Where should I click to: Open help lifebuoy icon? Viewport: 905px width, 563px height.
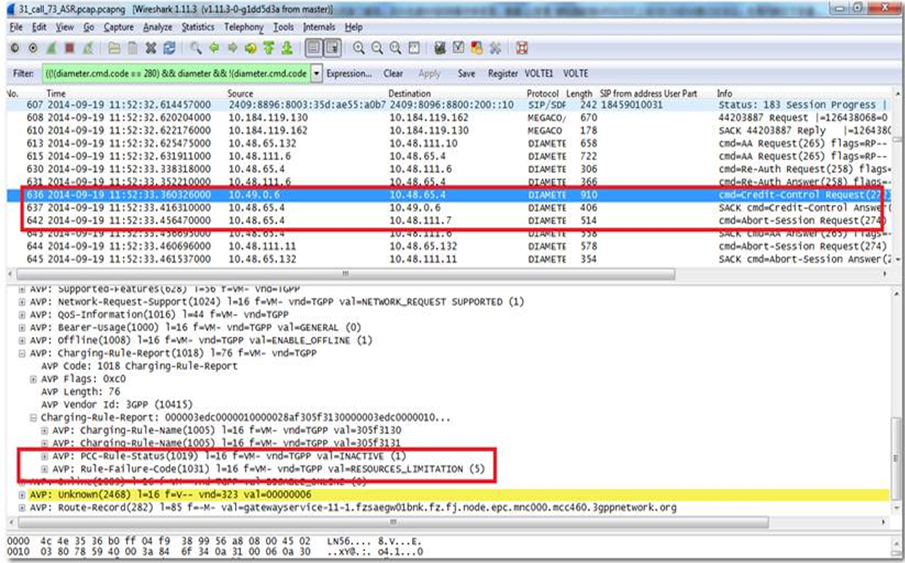point(522,49)
